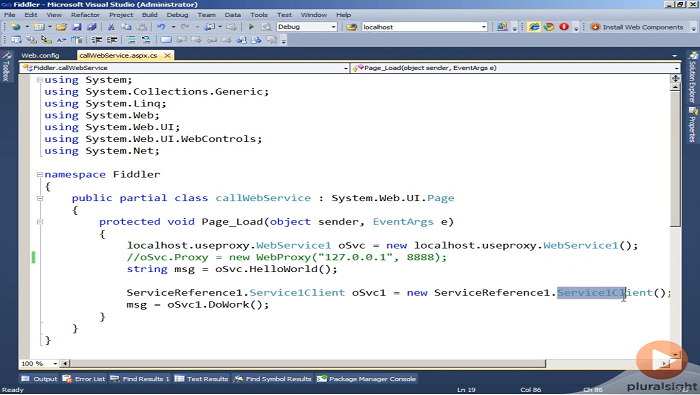Open the Toolbox side panel
The width and height of the screenshot is (700, 395).
coord(6,67)
